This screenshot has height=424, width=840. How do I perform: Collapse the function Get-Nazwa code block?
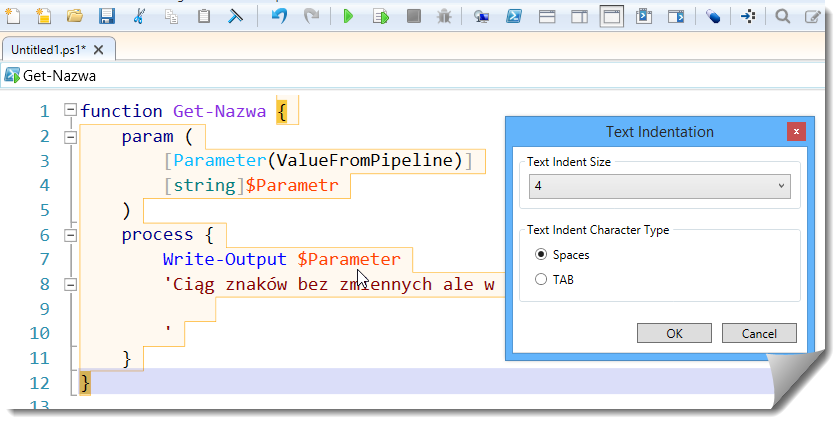pos(69,111)
